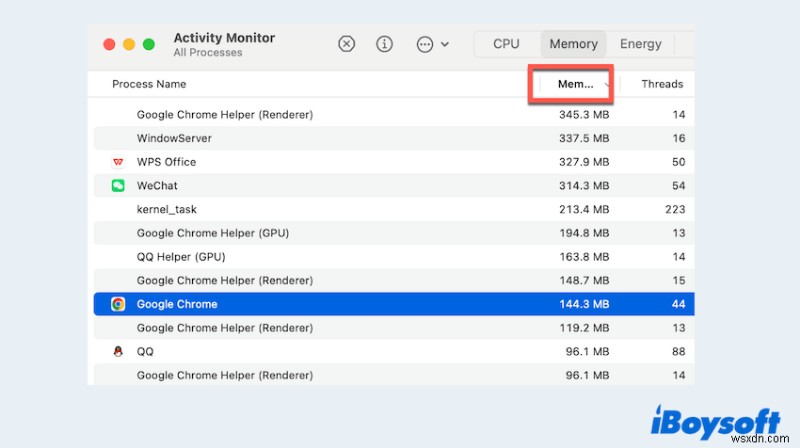Click the 314.3 MB memory value

click(584, 186)
